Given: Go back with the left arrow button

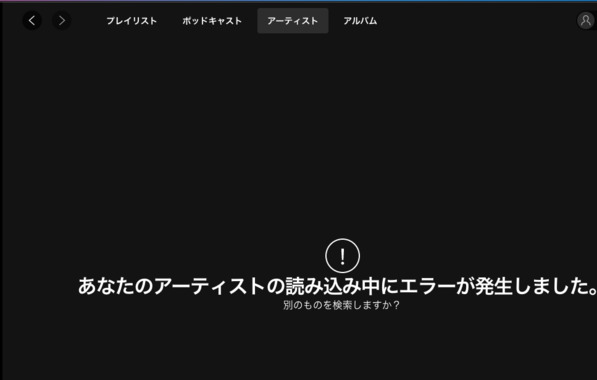Looking at the screenshot, I should pyautogui.click(x=32, y=21).
